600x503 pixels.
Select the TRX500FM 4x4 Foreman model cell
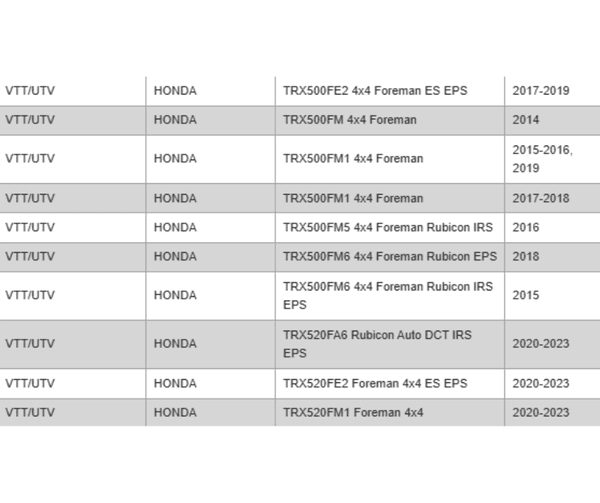click(349, 120)
